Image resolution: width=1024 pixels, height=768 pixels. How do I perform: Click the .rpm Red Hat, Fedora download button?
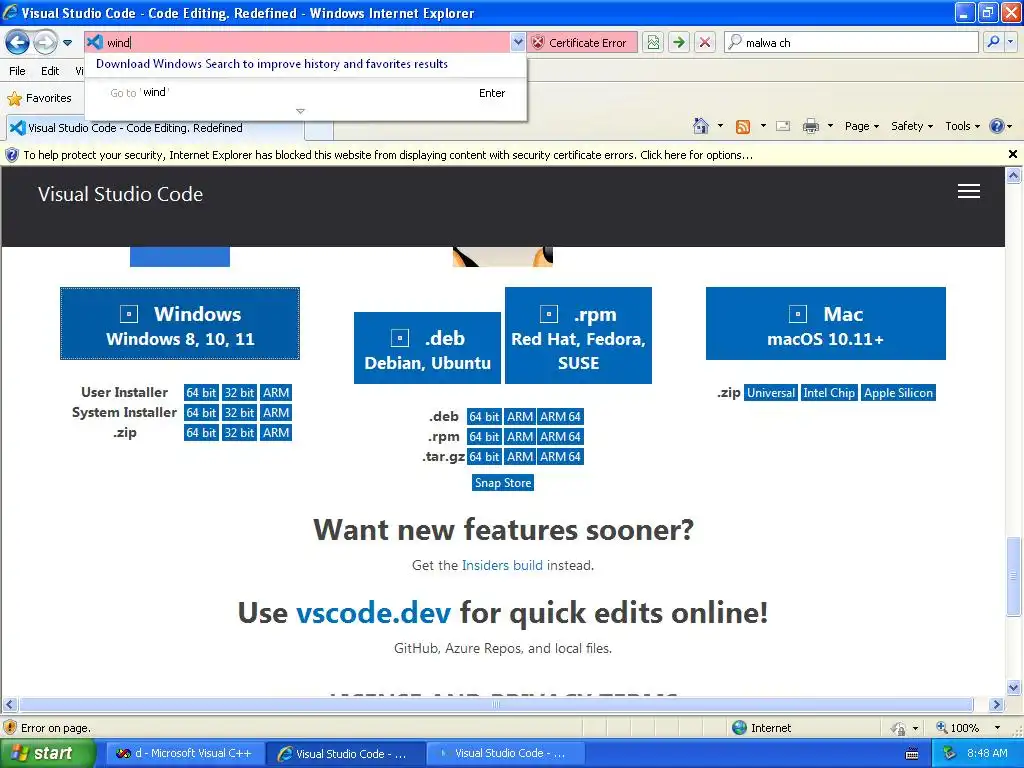coord(578,336)
